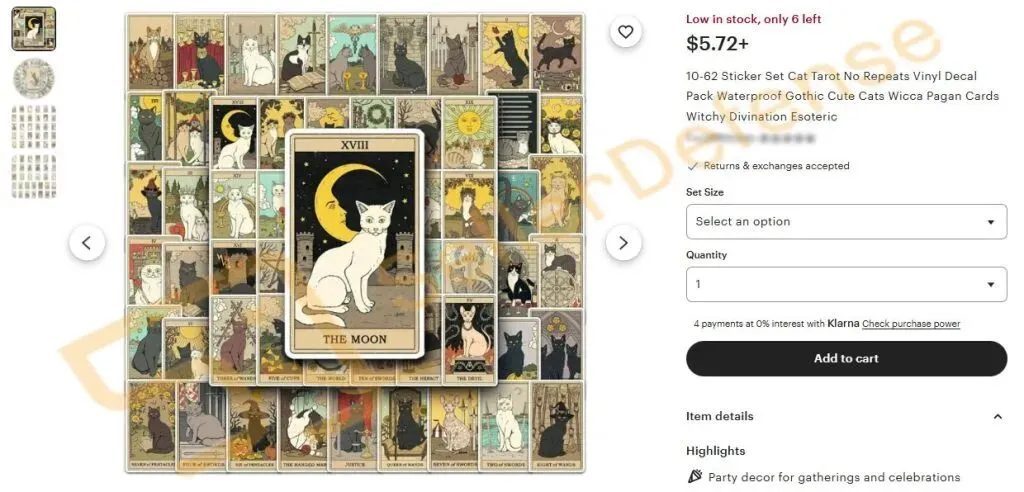Click the Set Size dropdown arrow
1024x492 pixels.
point(991,222)
